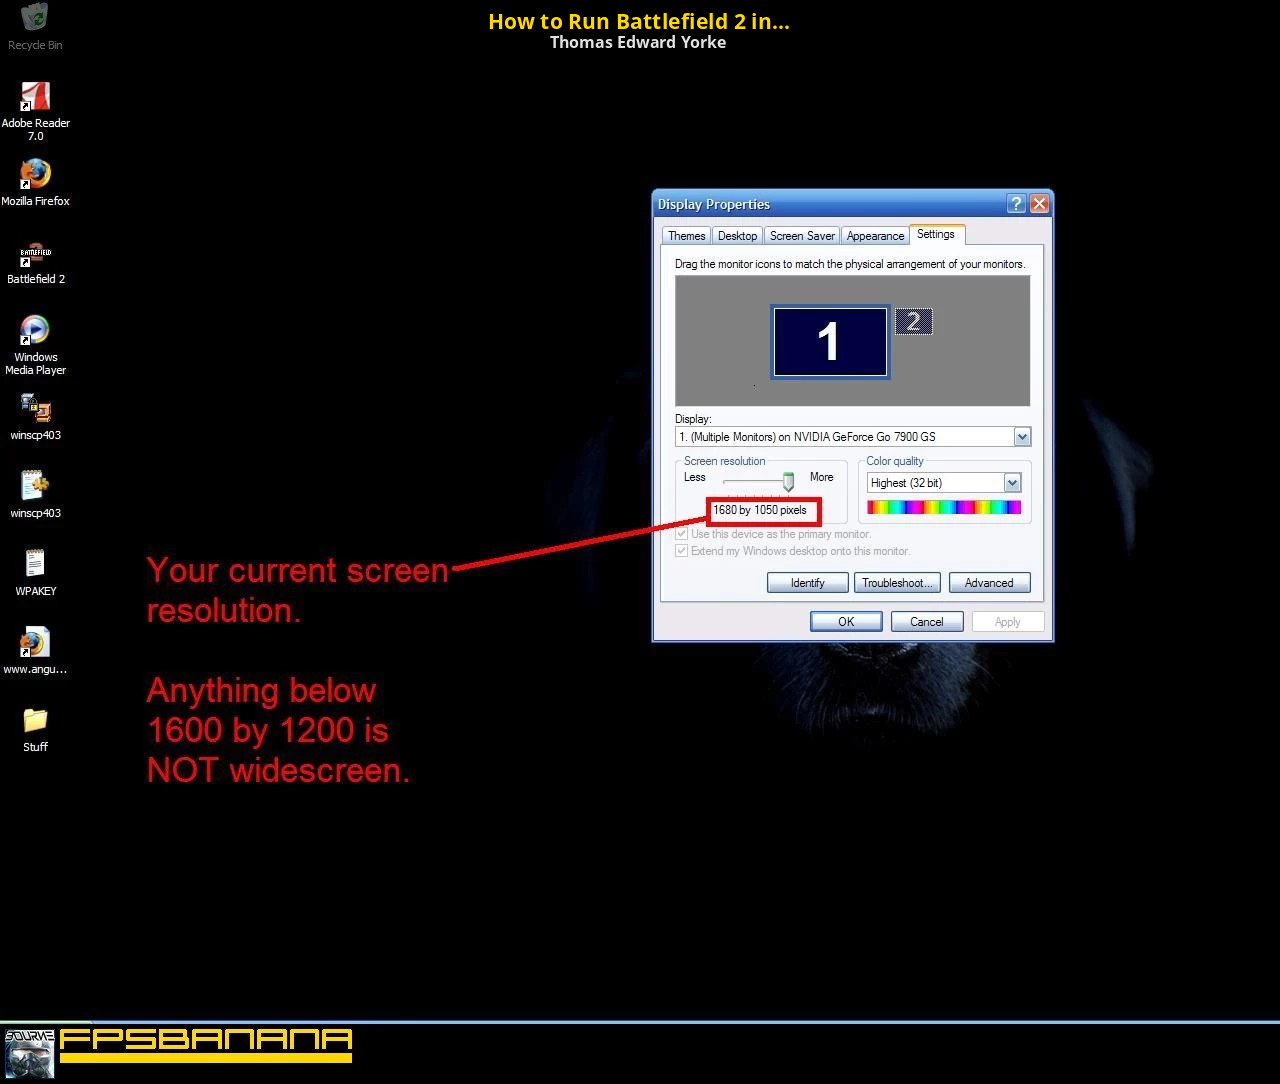Toggle 'Extend my Windows desktop onto this monitor'
Image resolution: width=1280 pixels, height=1084 pixels.
(682, 551)
